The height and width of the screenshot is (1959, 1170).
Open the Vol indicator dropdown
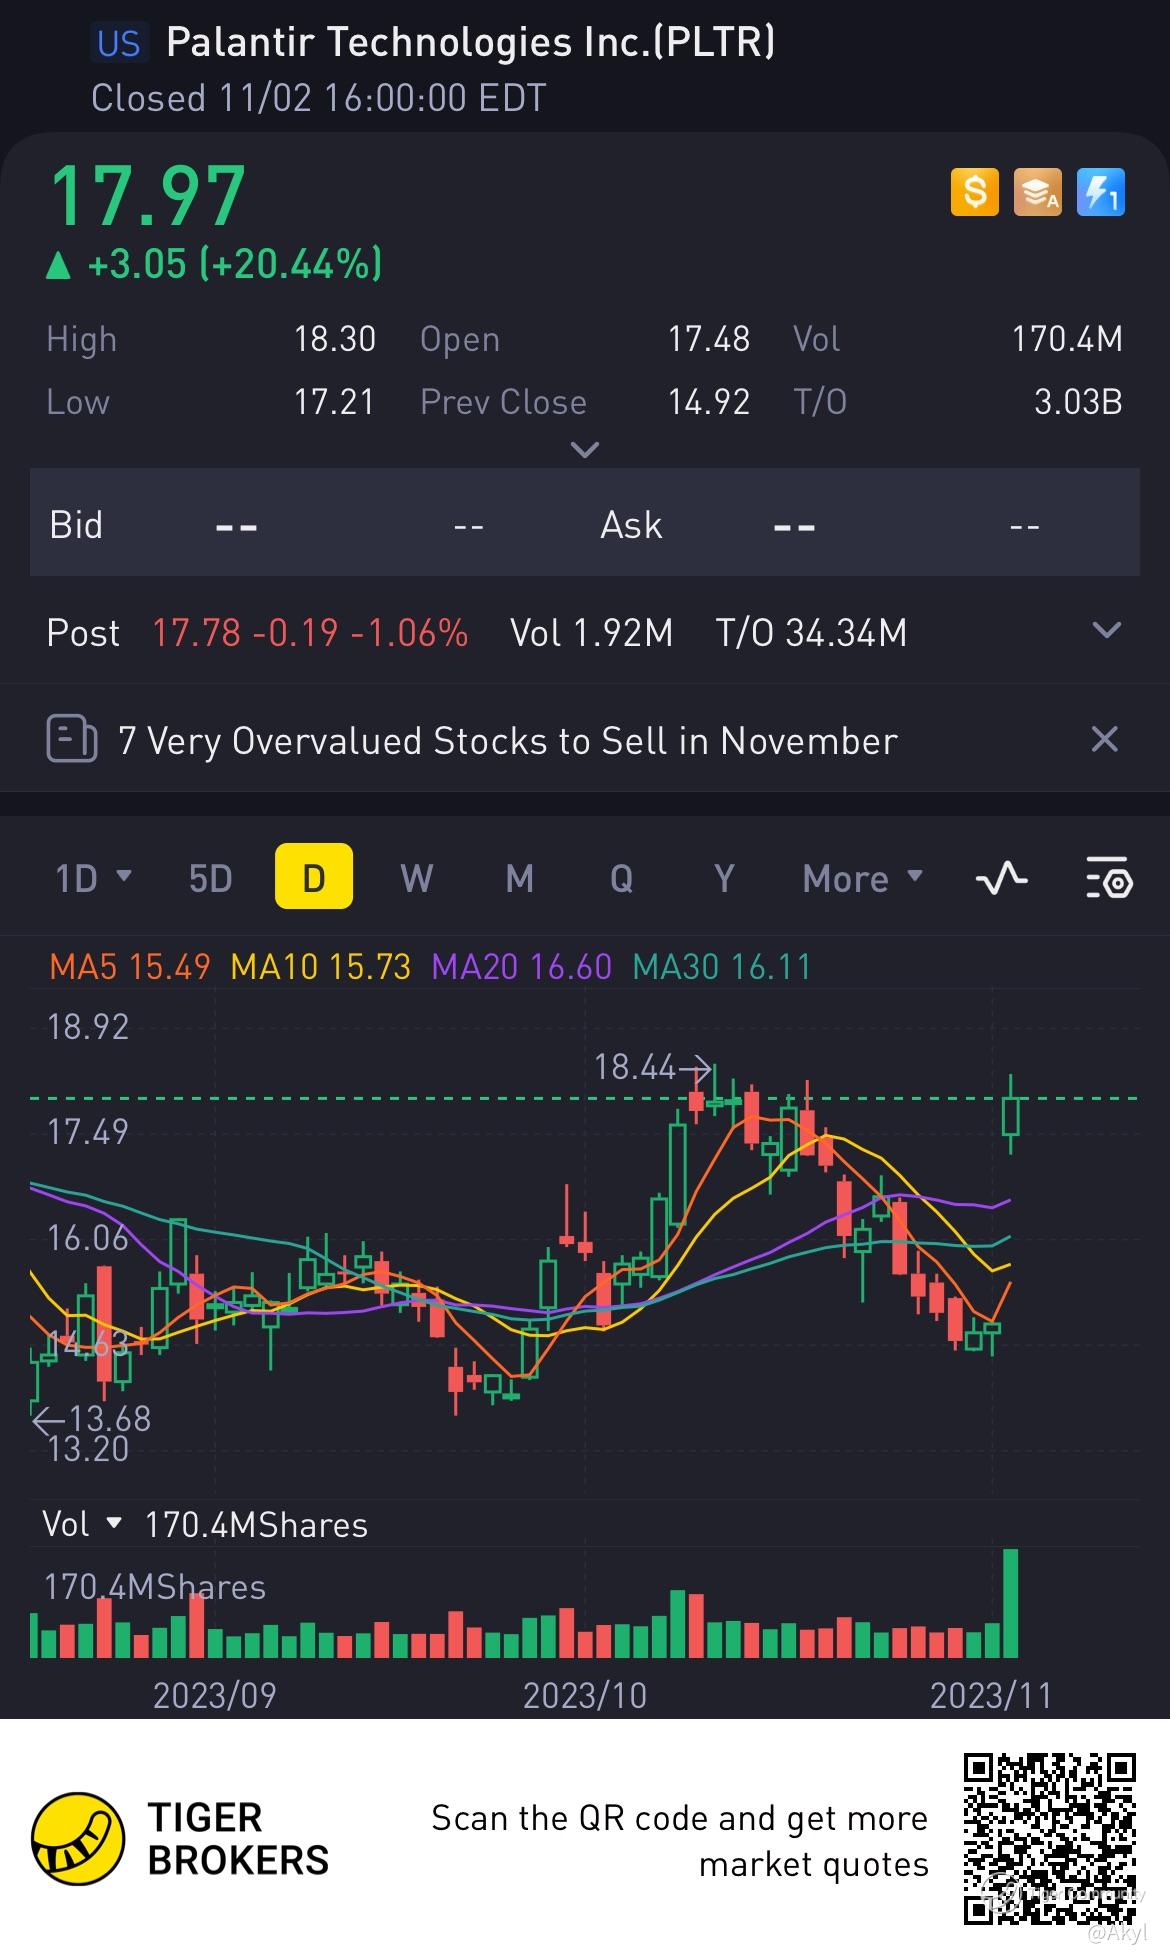click(82, 1524)
